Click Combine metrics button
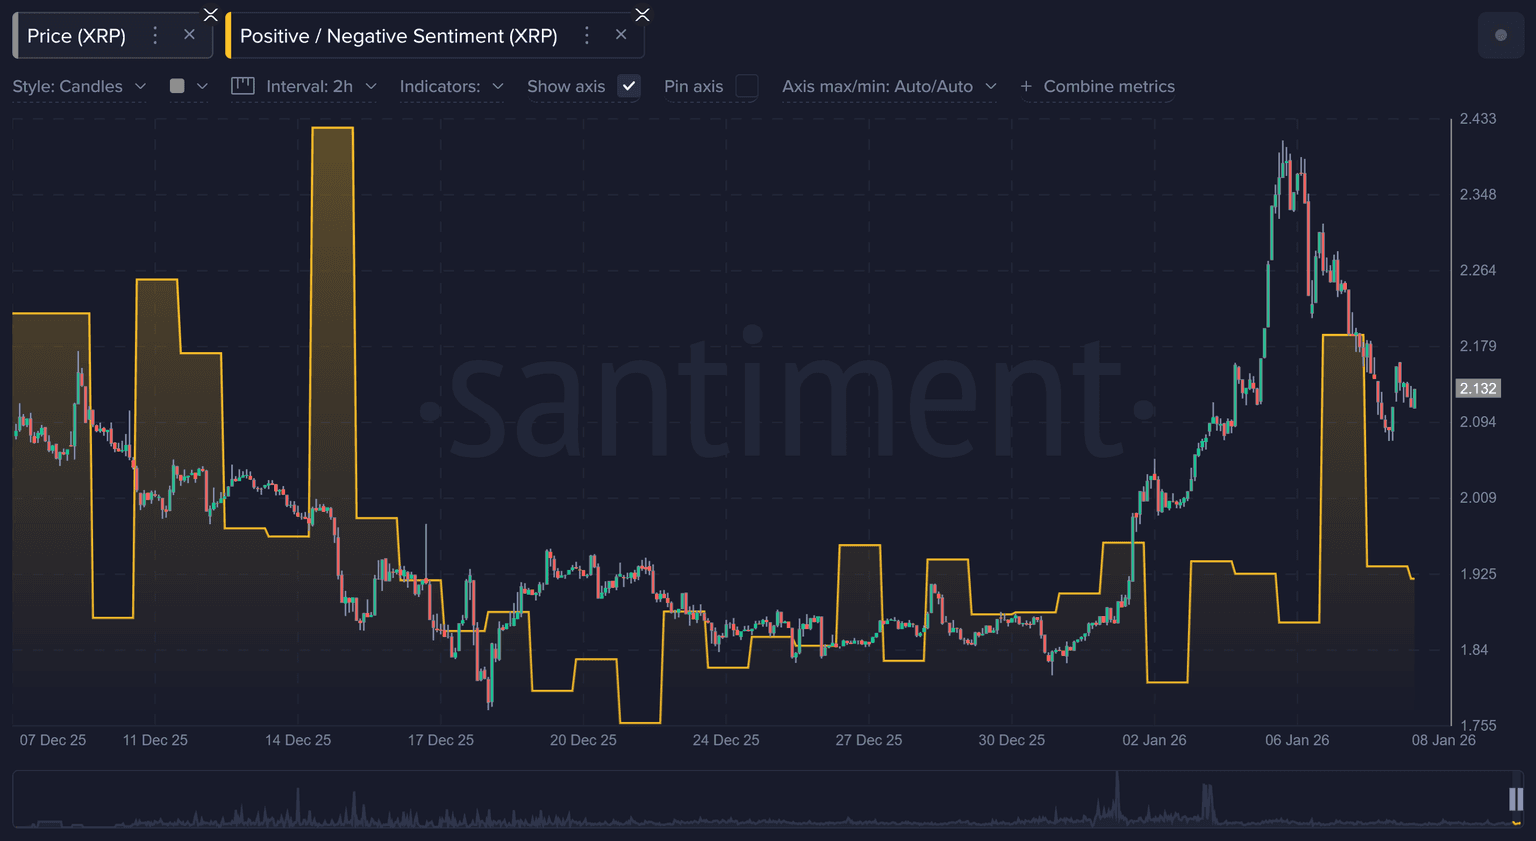 click(x=1098, y=86)
